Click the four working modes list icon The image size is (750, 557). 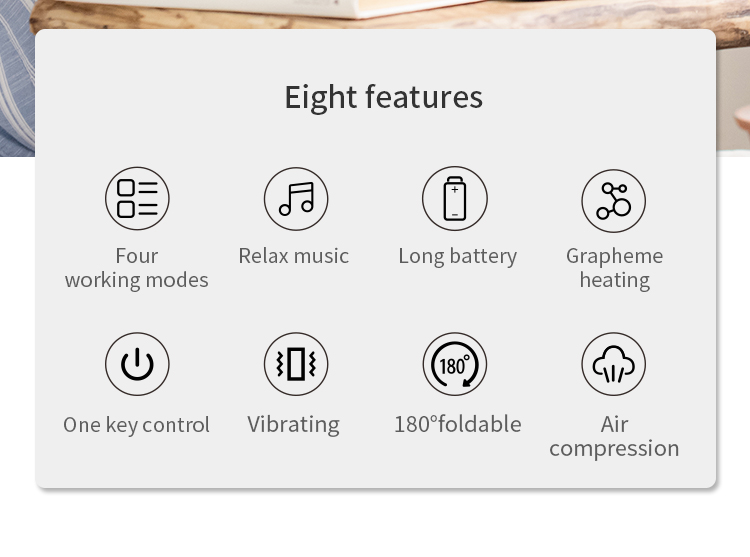[137, 198]
